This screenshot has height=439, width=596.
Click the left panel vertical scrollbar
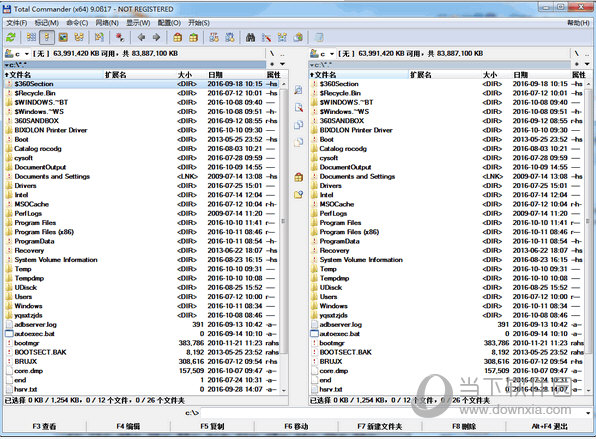pos(284,236)
